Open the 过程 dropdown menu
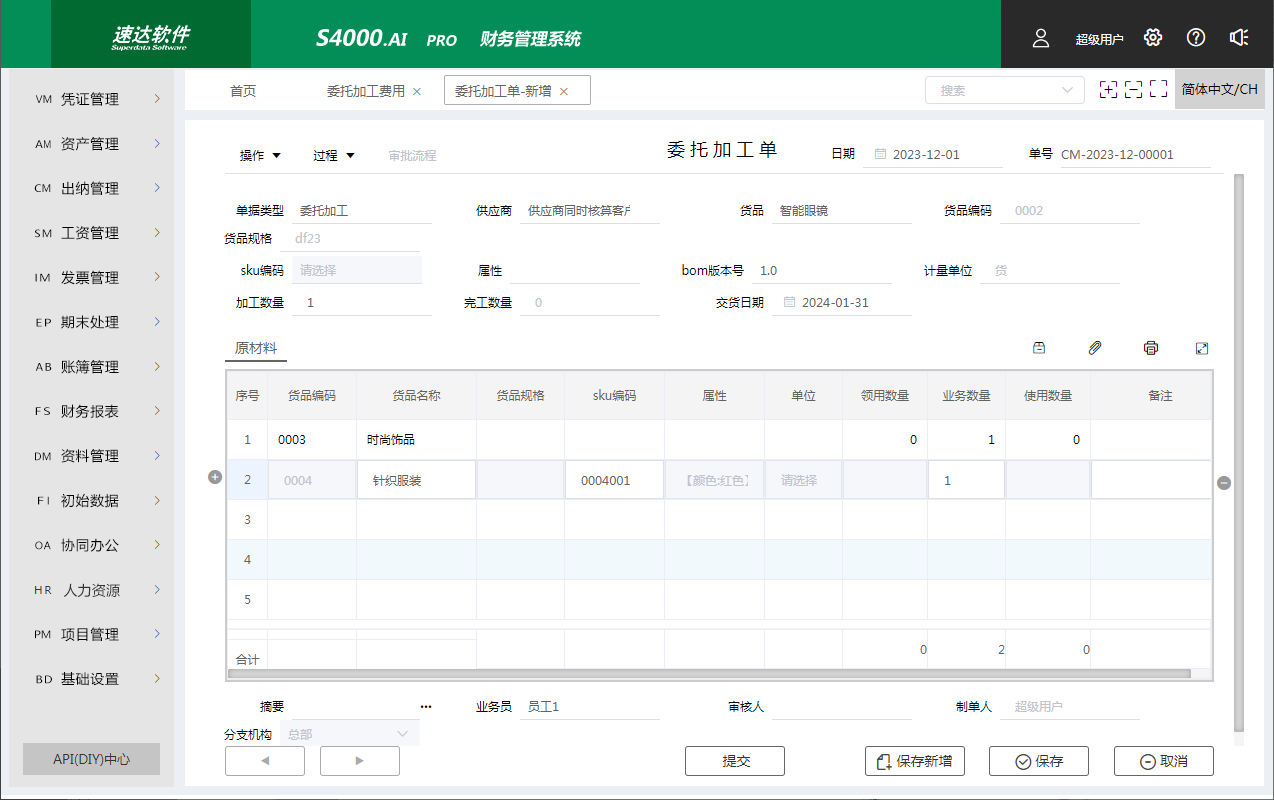1274x800 pixels. click(334, 155)
